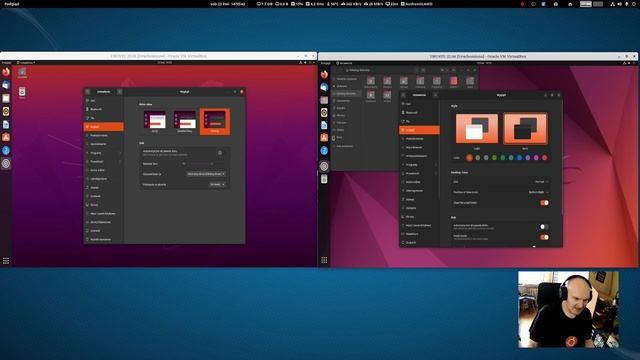Expand Privacy row chevron in left Settings sidebar
Image resolution: width=640 pixels, height=360 pixels.
click(120, 161)
